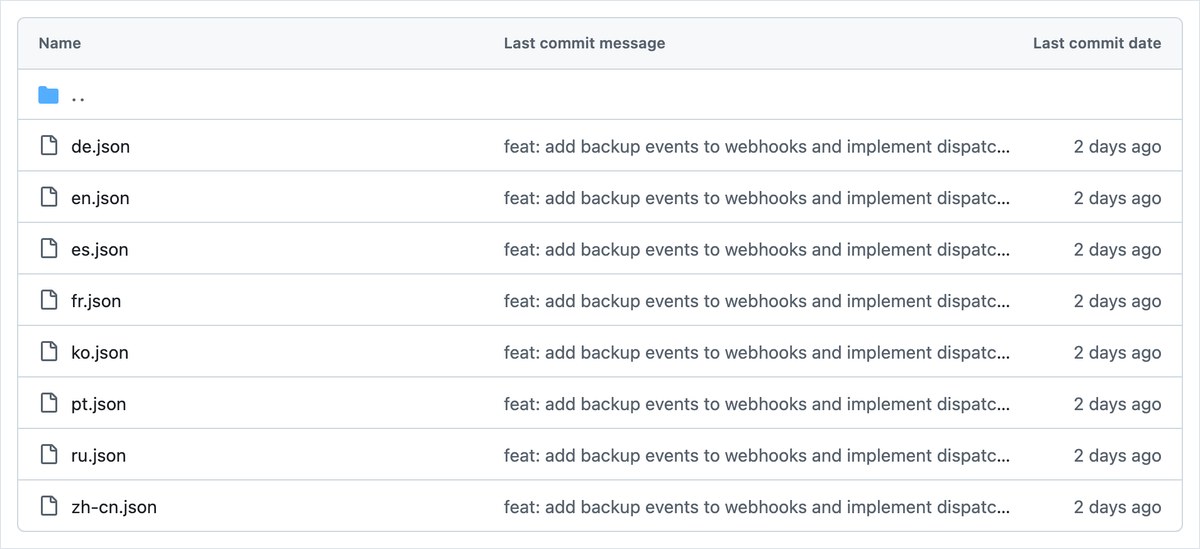View commit message for pt.json
The height and width of the screenshot is (549, 1200).
tap(757, 404)
